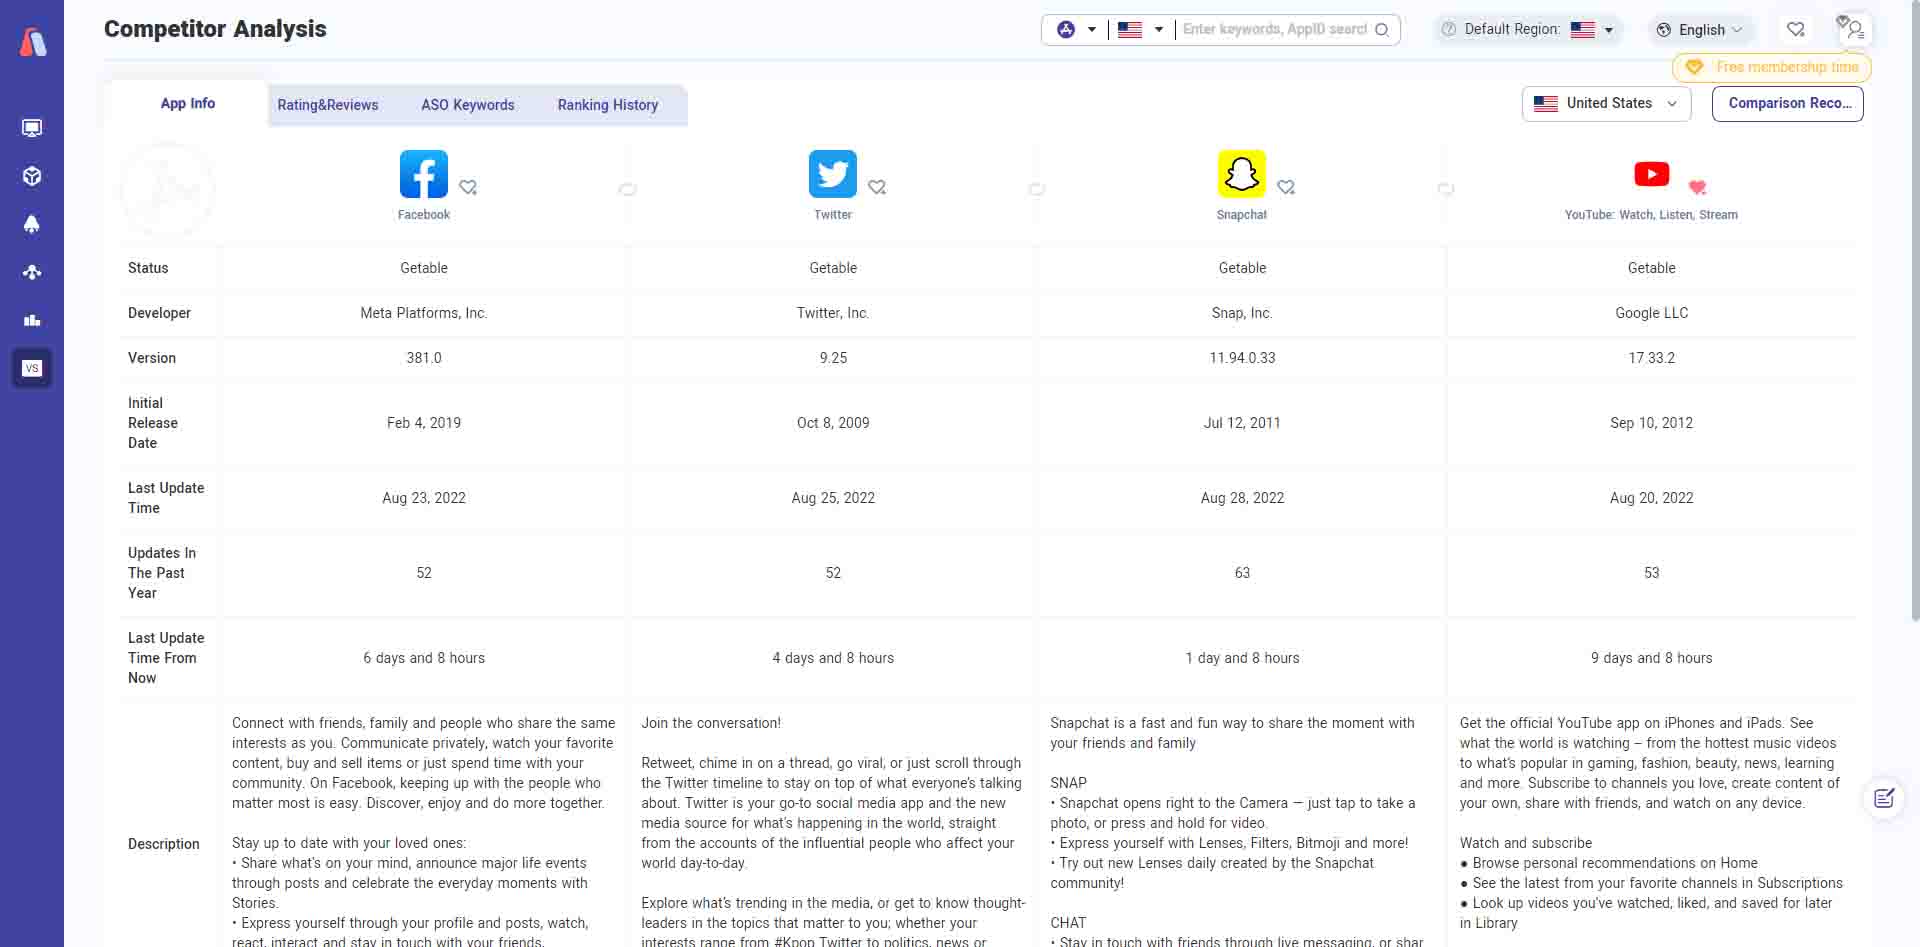Viewport: 1920px width, 947px height.
Task: Click the VS comparison icon in sidebar
Action: coord(33,368)
